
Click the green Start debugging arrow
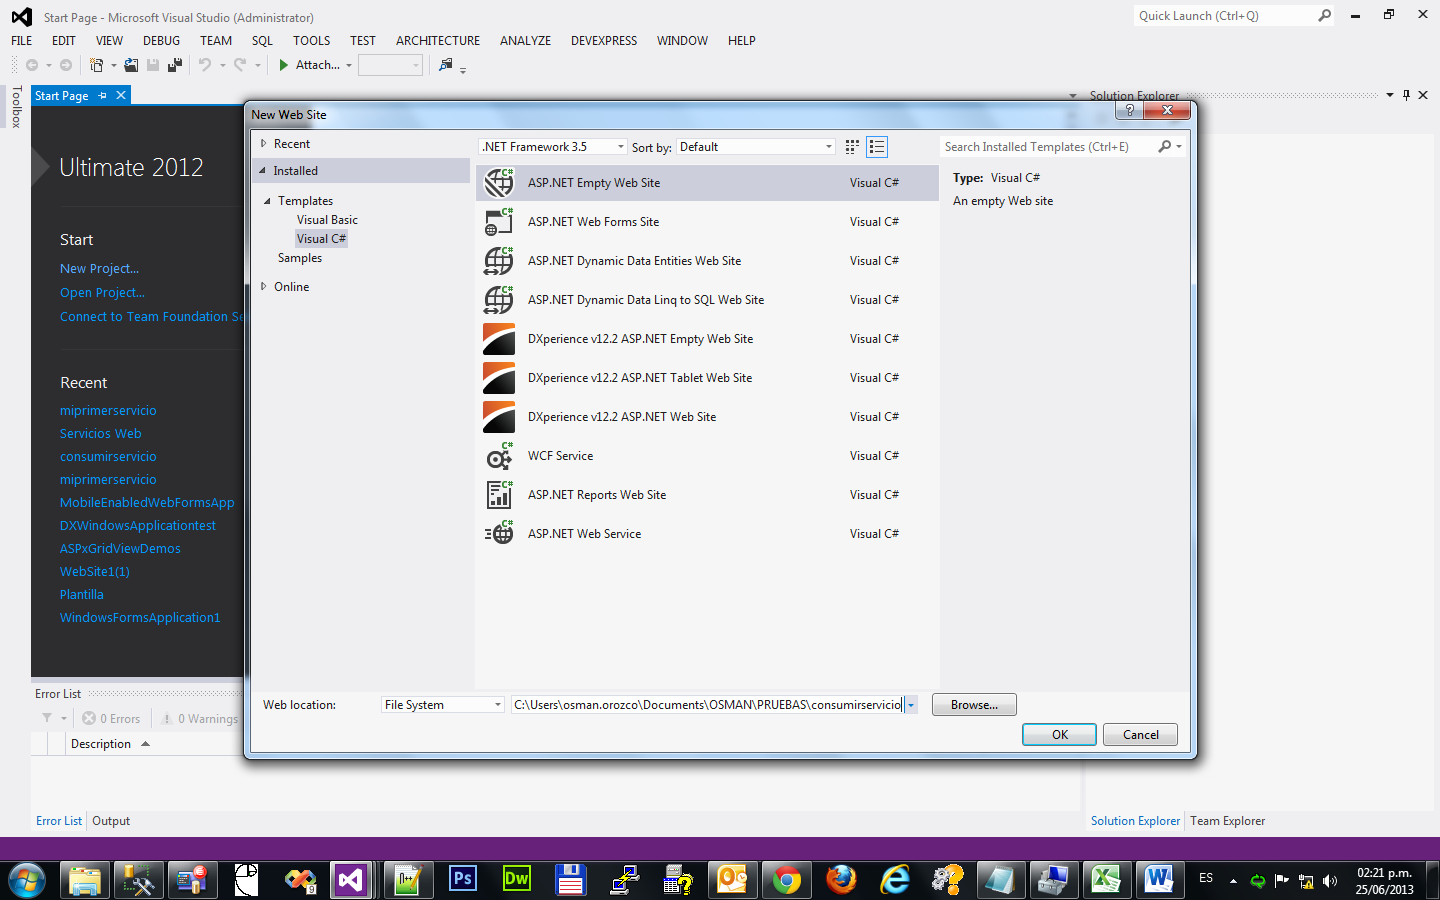pos(284,65)
